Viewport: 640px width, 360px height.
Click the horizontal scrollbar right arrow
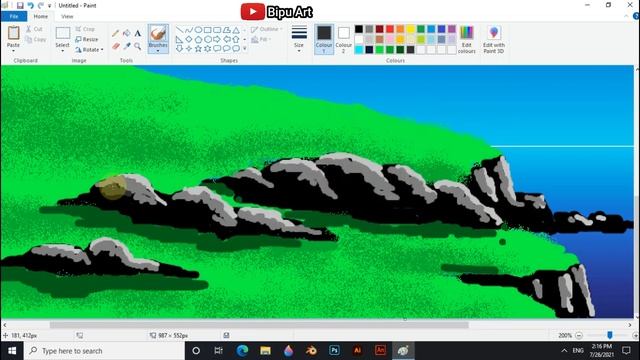(630, 325)
